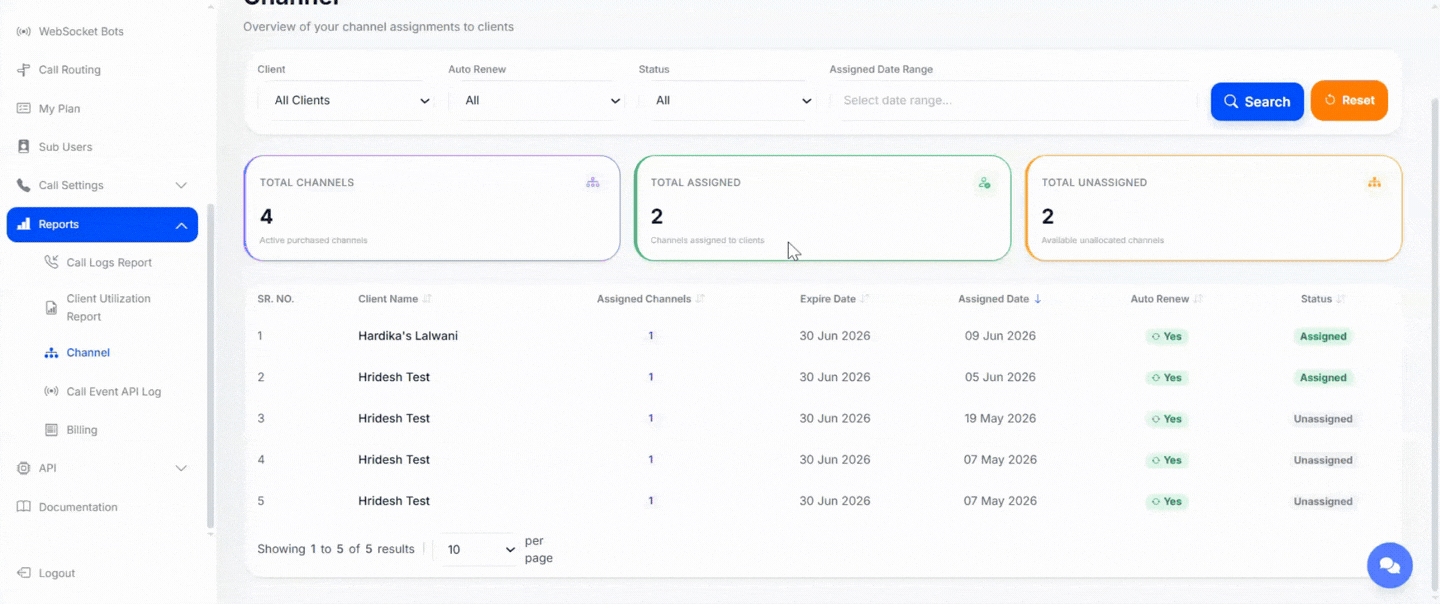Click the Call Settings phone icon
This screenshot has height=604, width=1440.
(x=24, y=185)
